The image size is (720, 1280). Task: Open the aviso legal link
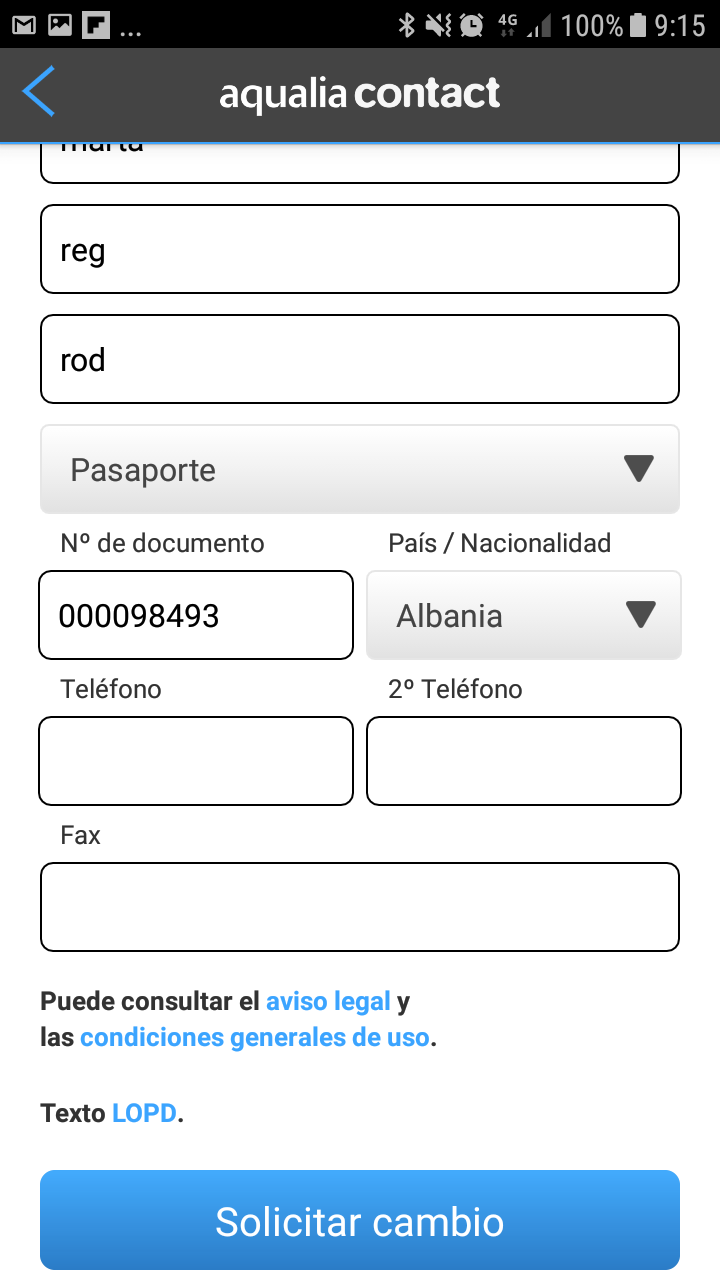328,1001
